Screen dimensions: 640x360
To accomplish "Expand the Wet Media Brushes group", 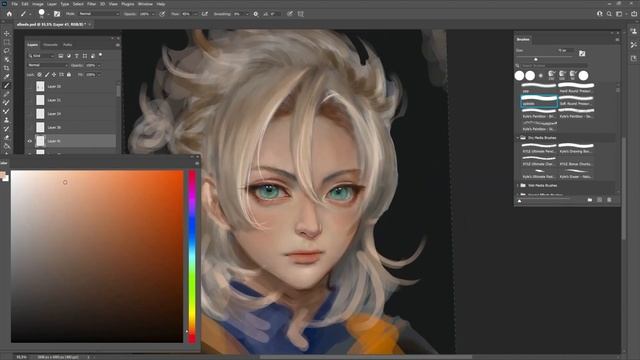I will 518,186.
